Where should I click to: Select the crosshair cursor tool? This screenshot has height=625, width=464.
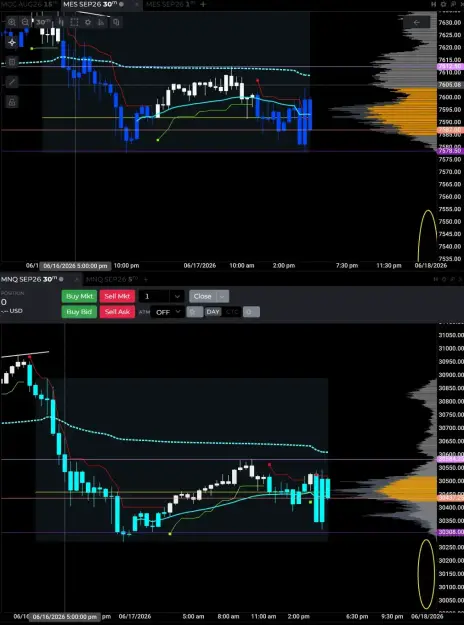(x=12, y=42)
